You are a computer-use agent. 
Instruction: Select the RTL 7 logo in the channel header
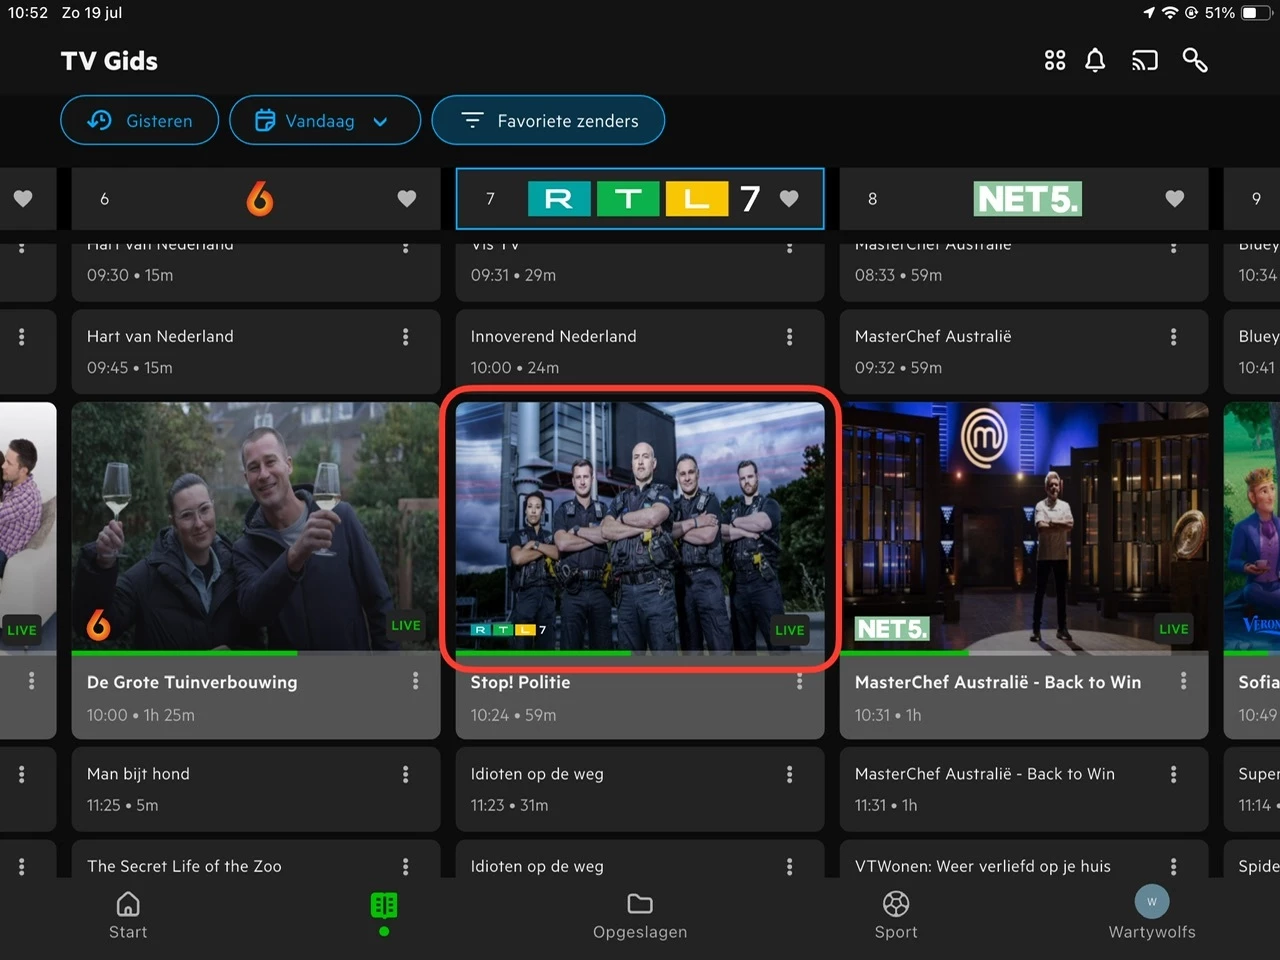(x=644, y=199)
